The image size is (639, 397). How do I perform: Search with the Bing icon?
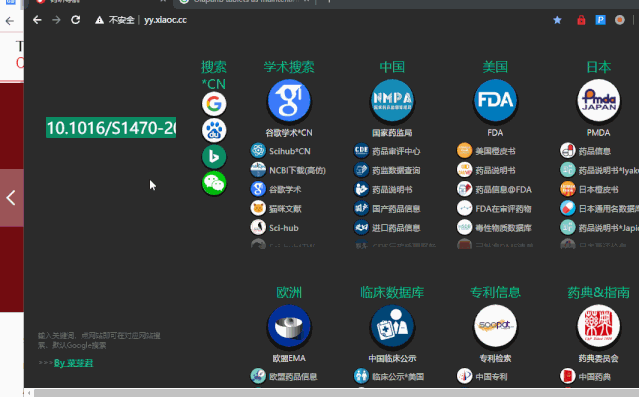pyautogui.click(x=214, y=157)
